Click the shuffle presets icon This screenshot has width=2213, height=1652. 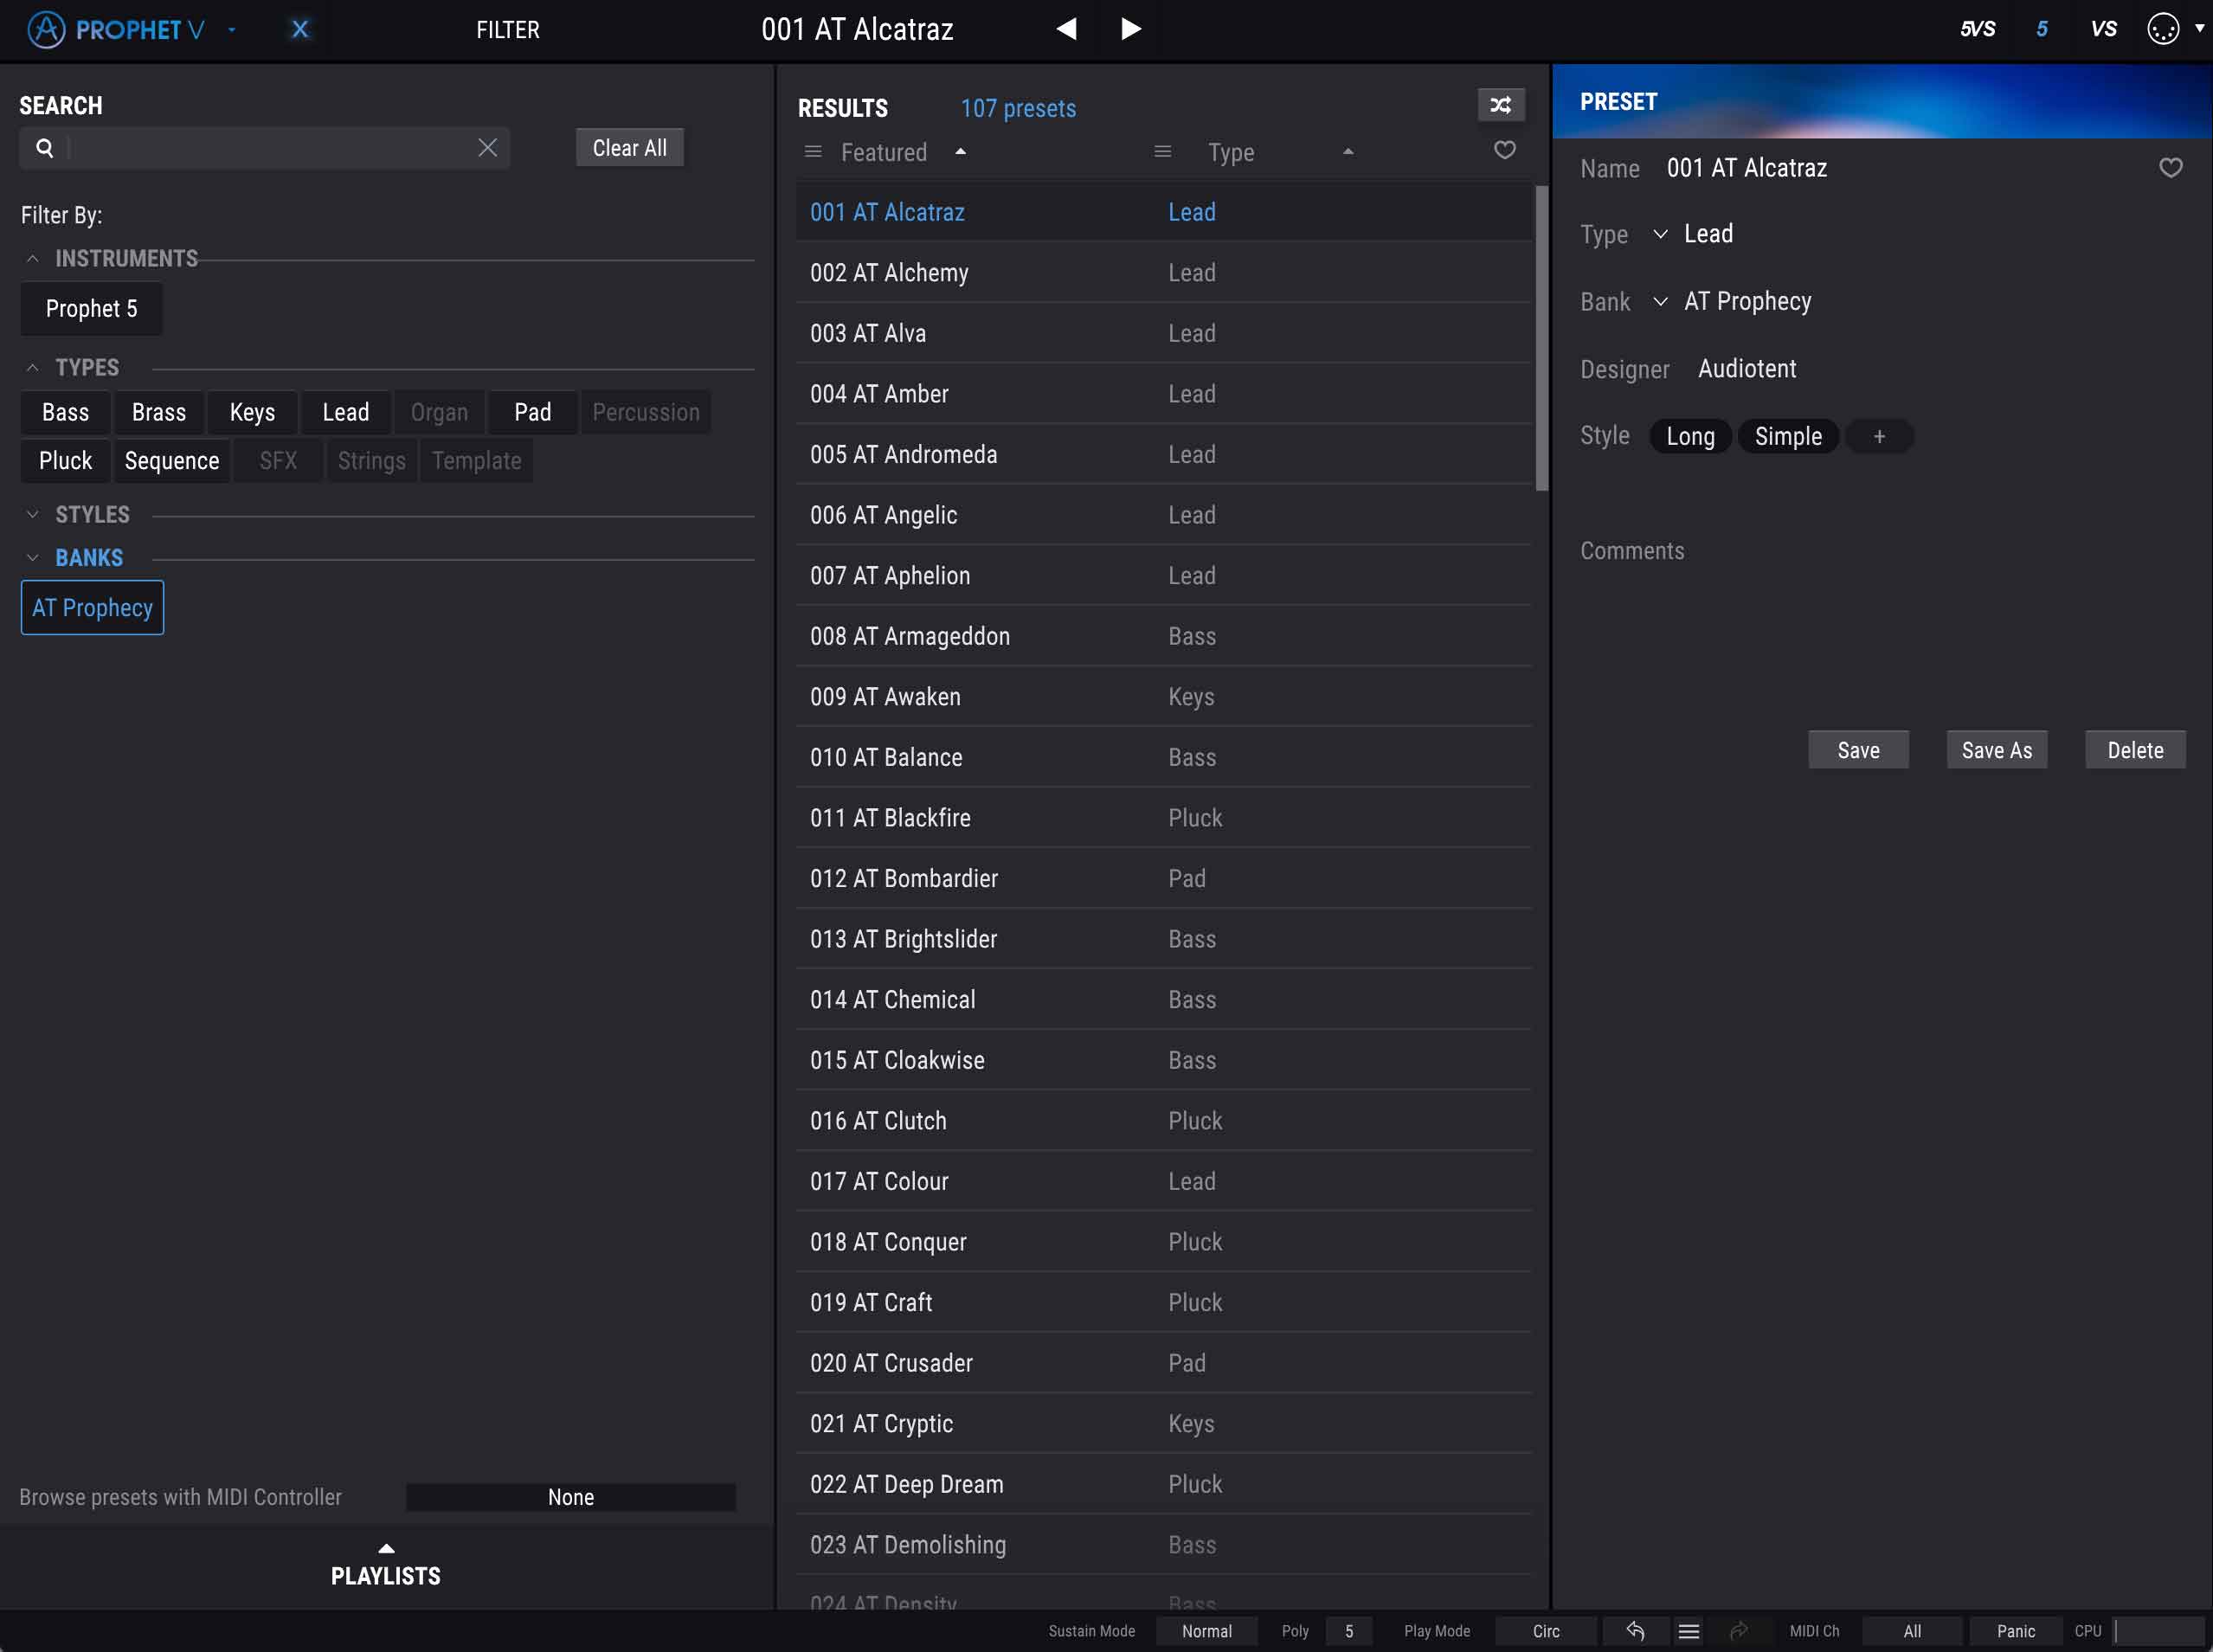pos(1500,105)
